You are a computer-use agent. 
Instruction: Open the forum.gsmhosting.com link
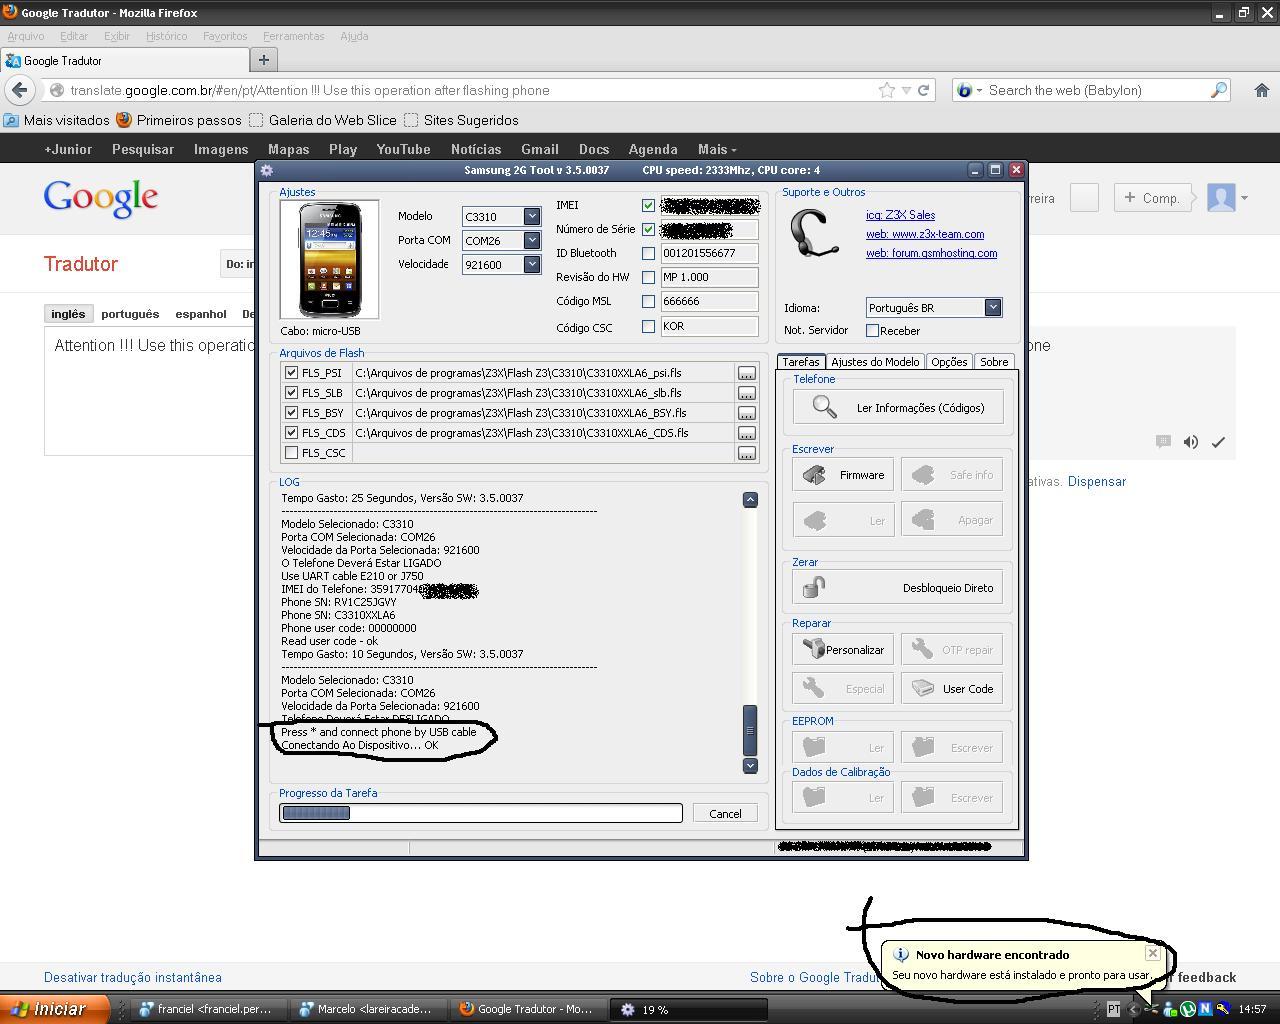(931, 253)
